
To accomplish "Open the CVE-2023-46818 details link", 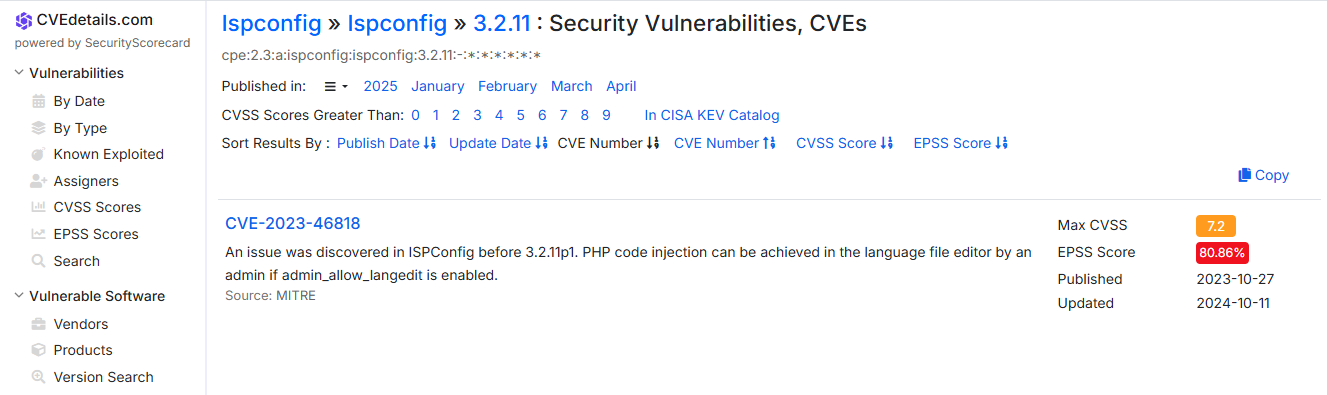I will click(292, 223).
